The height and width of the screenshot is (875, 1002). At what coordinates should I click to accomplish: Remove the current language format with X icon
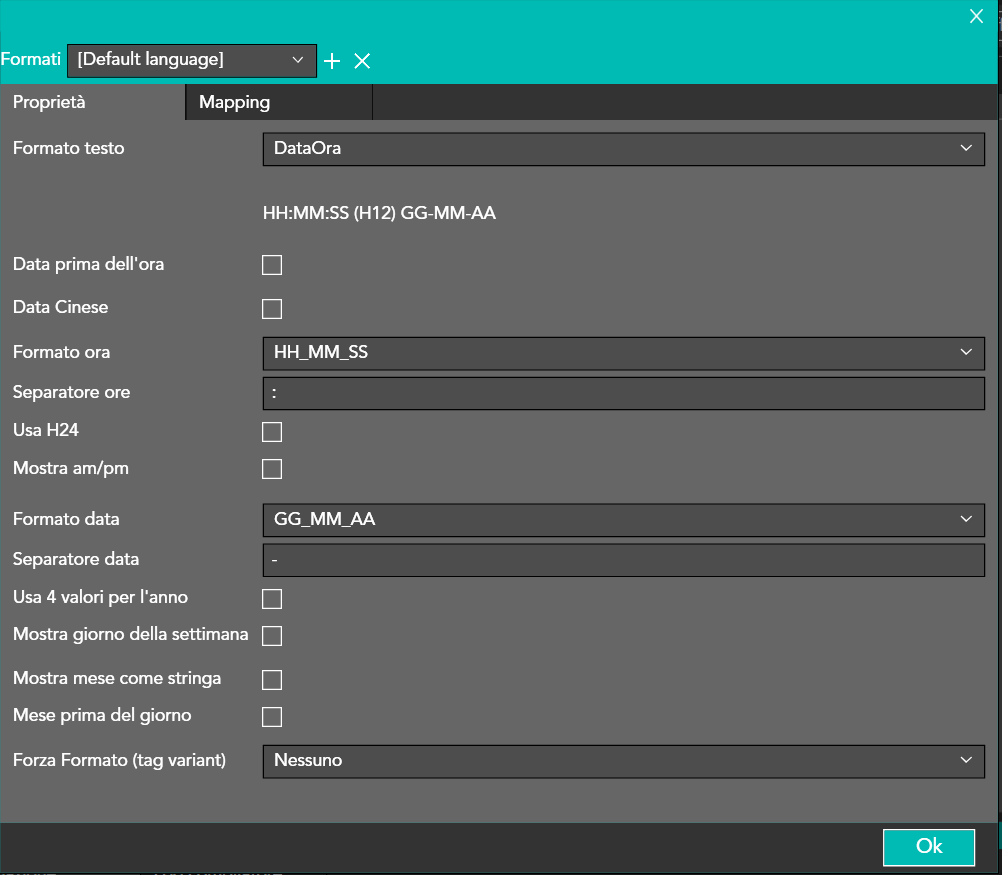[x=362, y=61]
